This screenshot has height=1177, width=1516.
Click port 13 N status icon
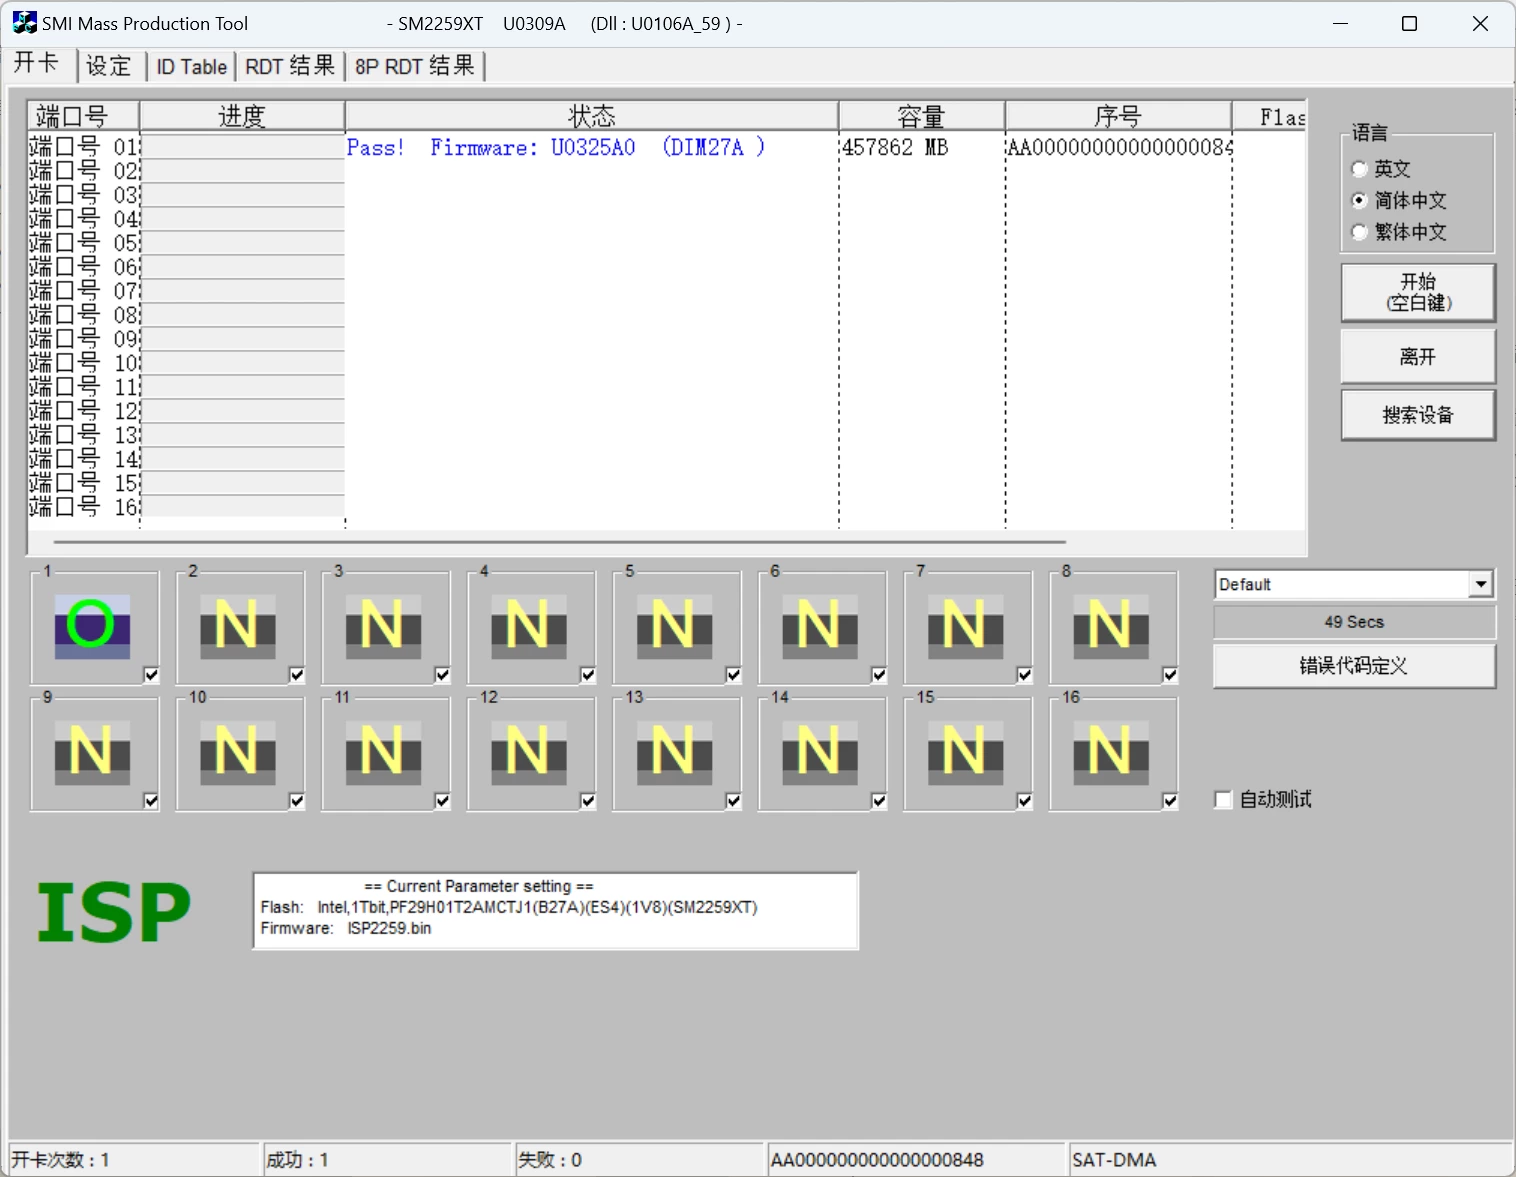click(674, 753)
